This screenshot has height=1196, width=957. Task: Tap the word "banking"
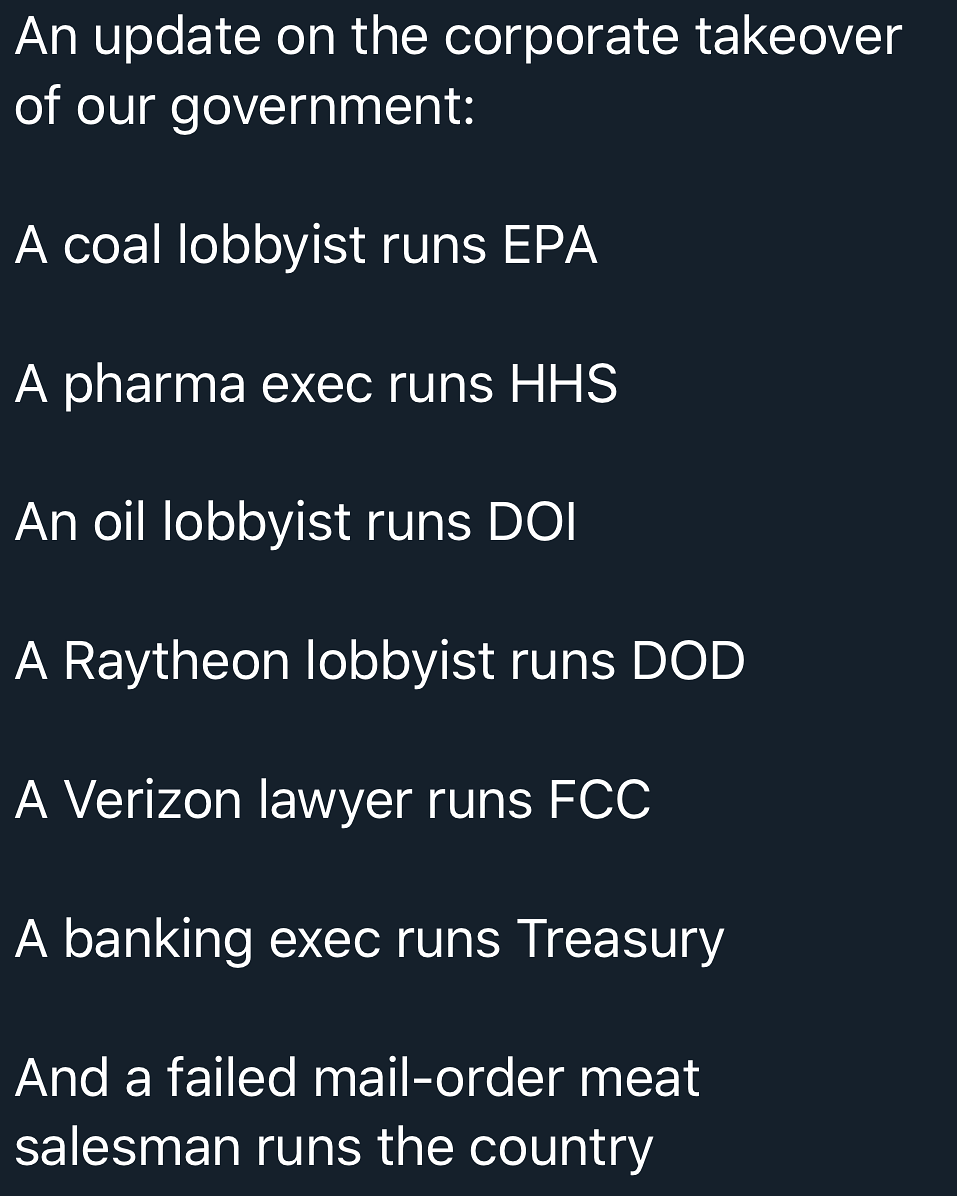[x=158, y=940]
